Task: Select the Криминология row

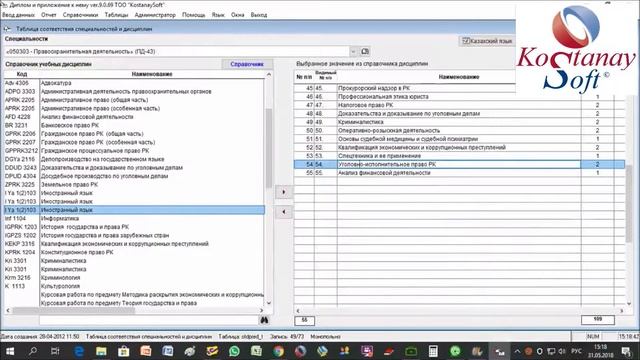Action: [x=134, y=278]
